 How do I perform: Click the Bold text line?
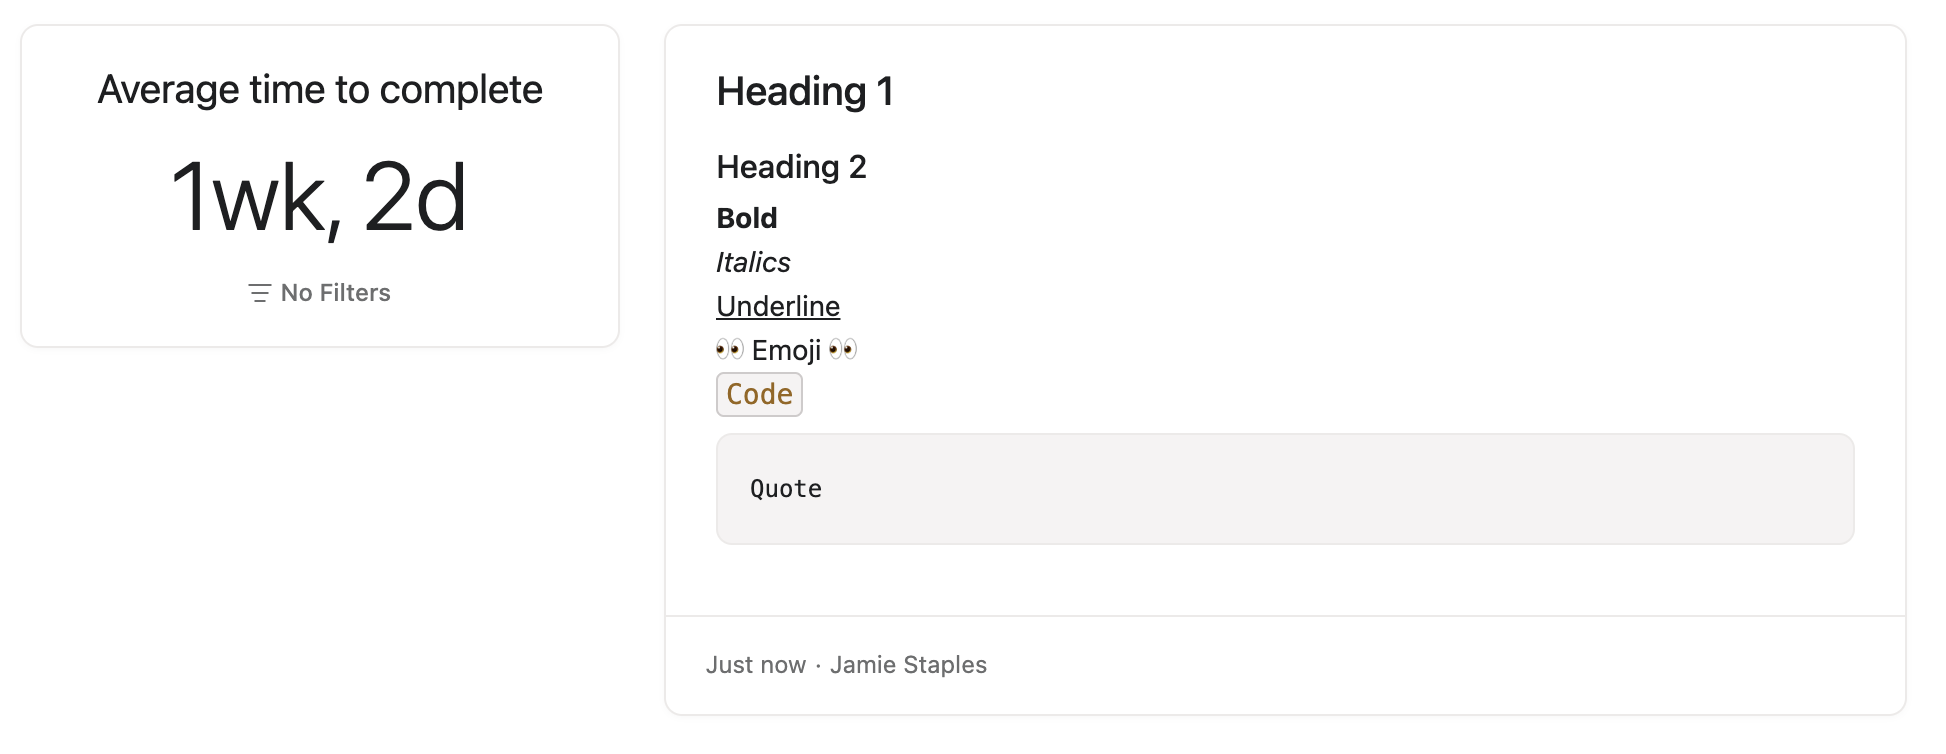coord(747,218)
